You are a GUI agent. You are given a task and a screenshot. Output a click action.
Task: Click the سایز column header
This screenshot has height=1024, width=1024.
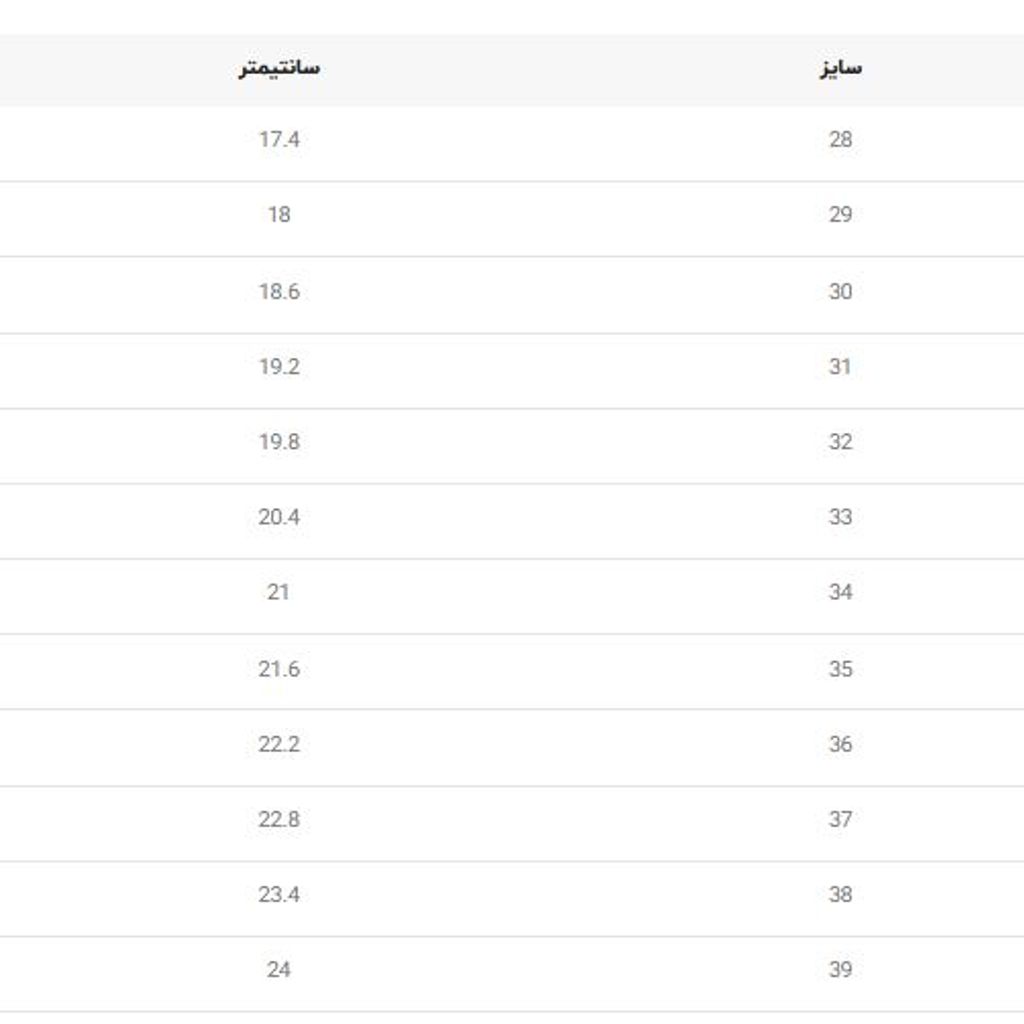coord(840,69)
